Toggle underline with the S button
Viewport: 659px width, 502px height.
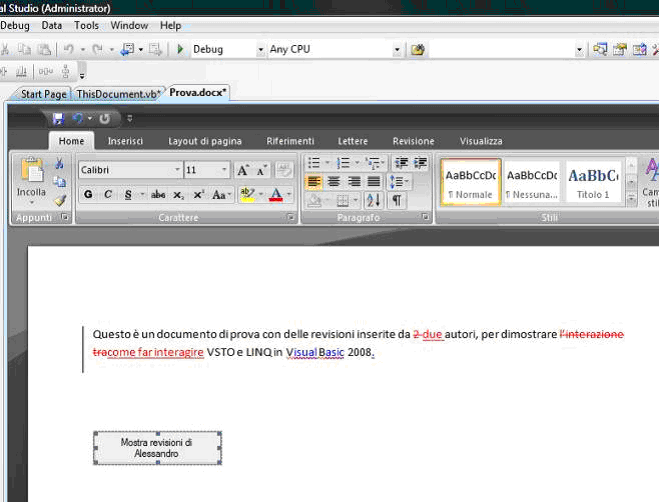point(128,194)
